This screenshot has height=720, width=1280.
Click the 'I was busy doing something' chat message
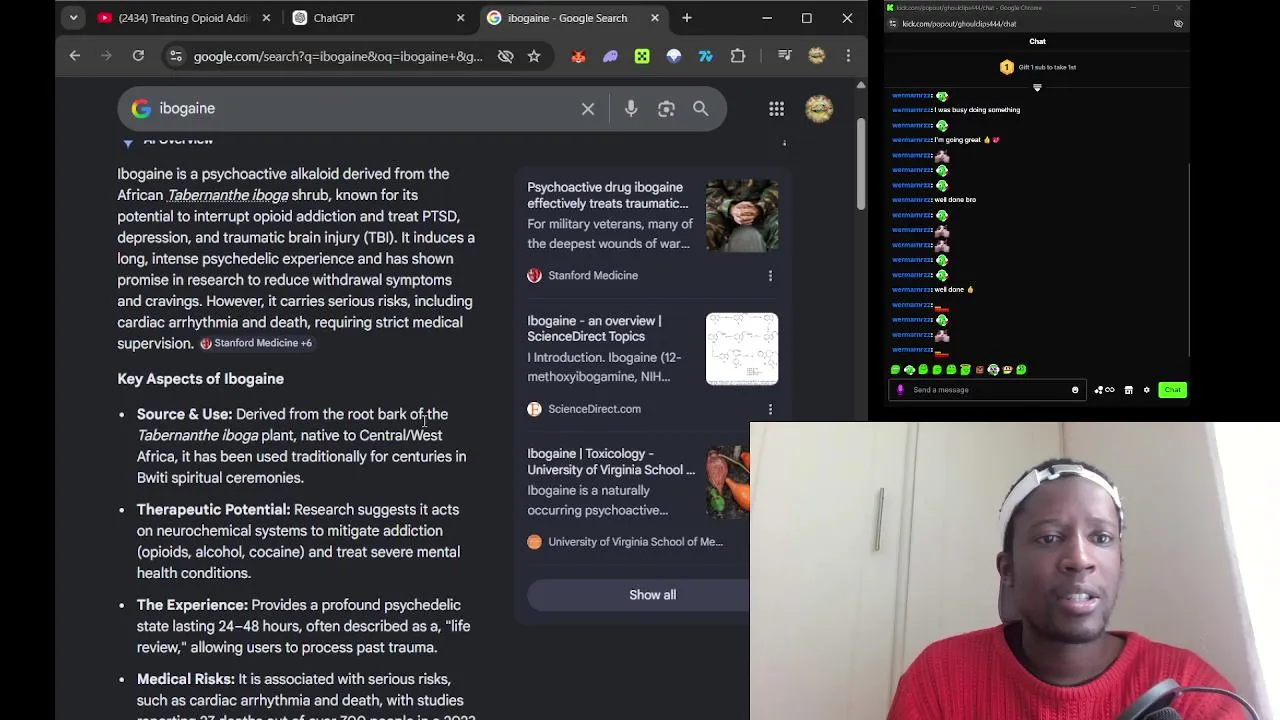977,110
